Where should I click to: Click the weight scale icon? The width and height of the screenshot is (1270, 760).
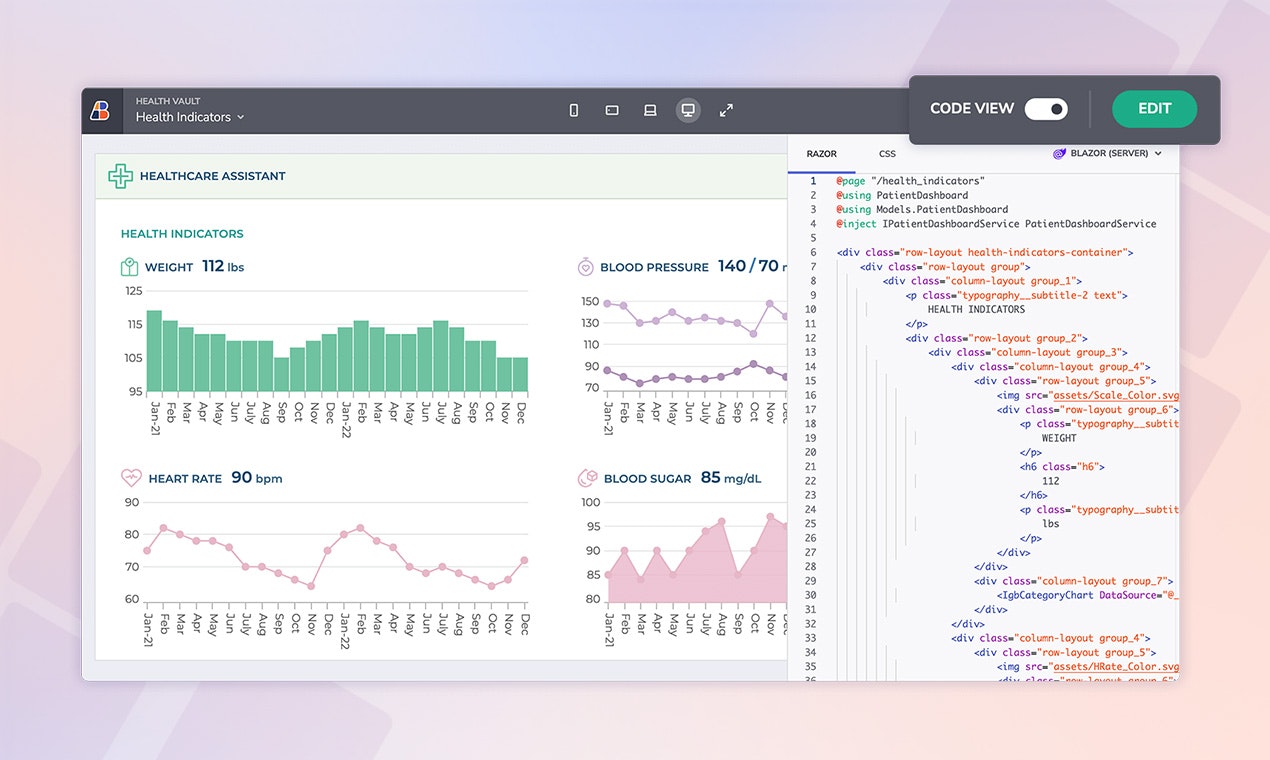(129, 267)
